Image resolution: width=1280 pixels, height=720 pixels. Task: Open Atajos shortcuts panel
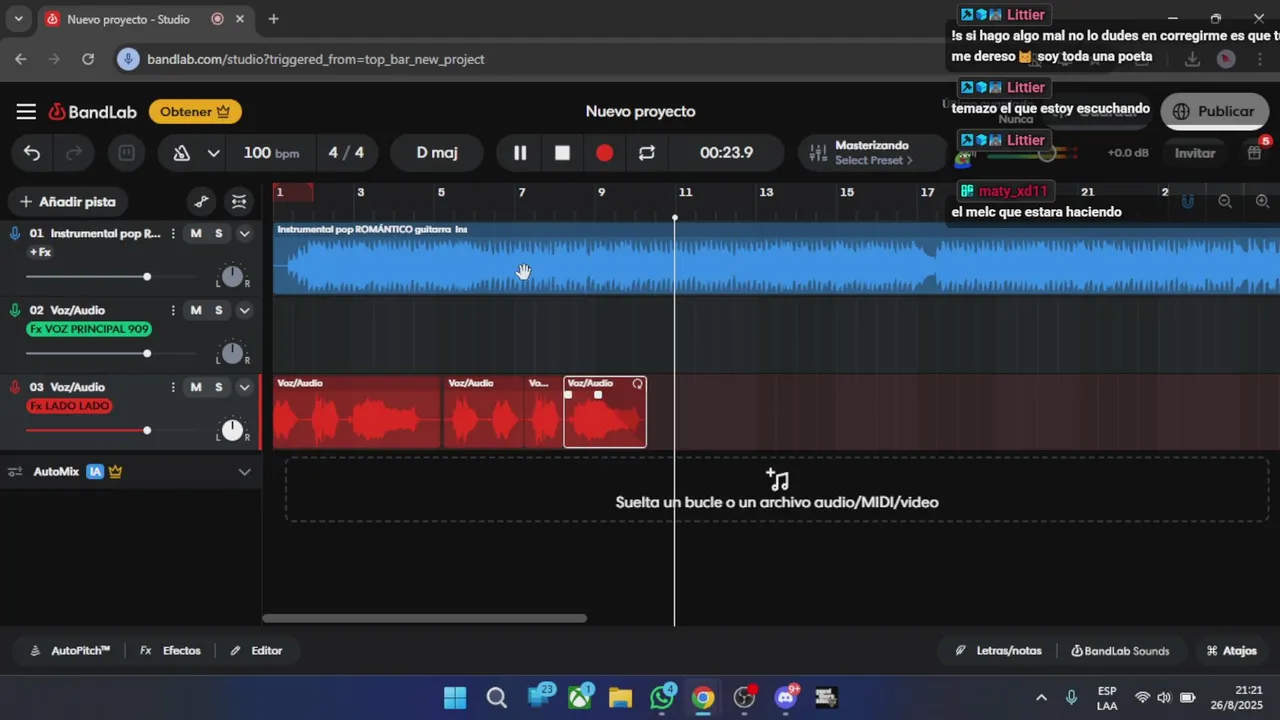pos(1231,651)
